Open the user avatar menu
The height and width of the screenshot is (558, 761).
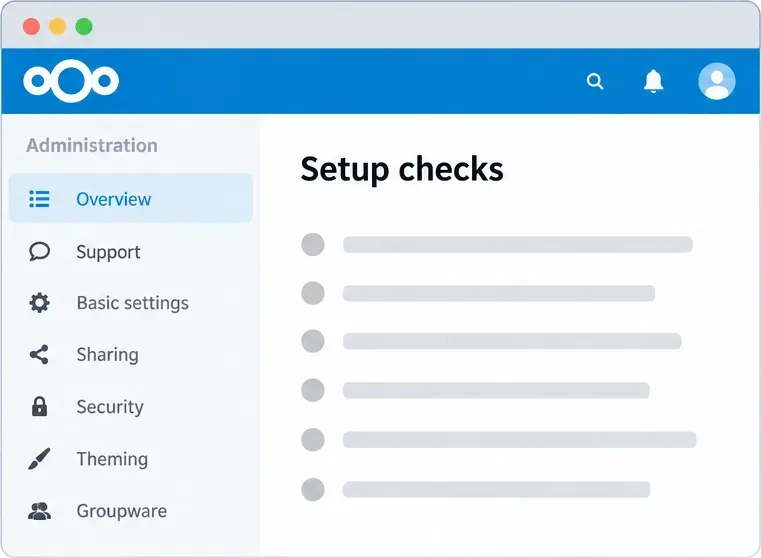coord(716,81)
